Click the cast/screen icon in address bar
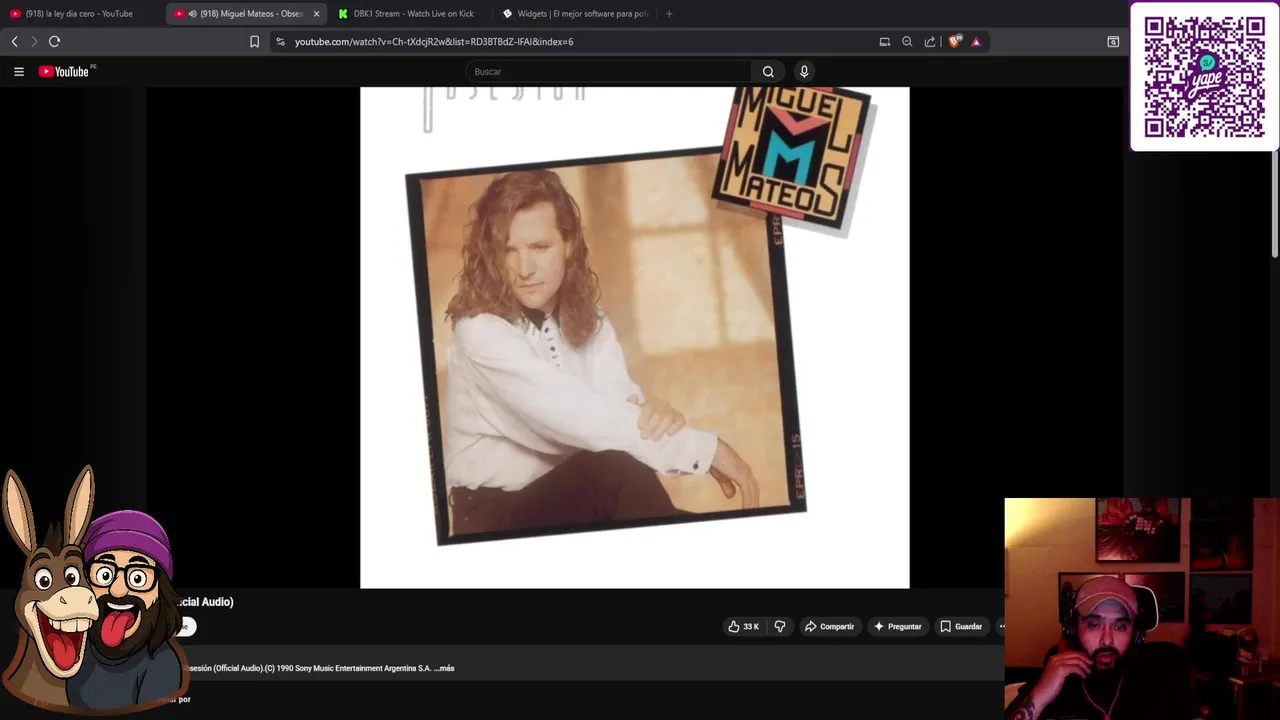The width and height of the screenshot is (1280, 720). click(x=884, y=42)
